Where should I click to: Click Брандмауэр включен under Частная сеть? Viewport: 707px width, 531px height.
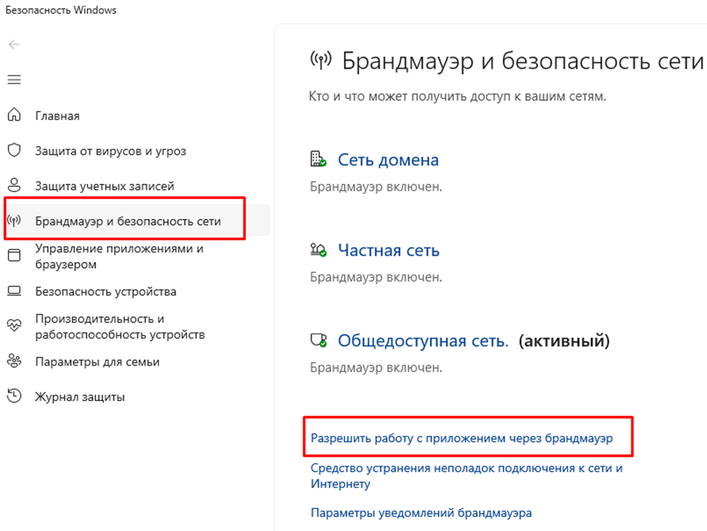pos(376,277)
